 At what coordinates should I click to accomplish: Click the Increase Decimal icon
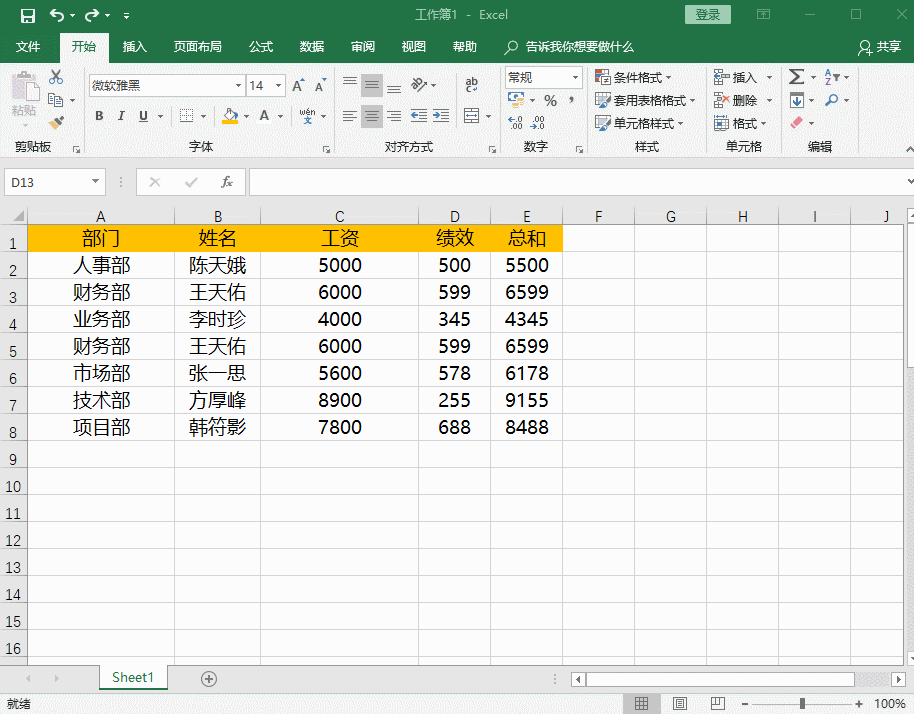[x=514, y=120]
